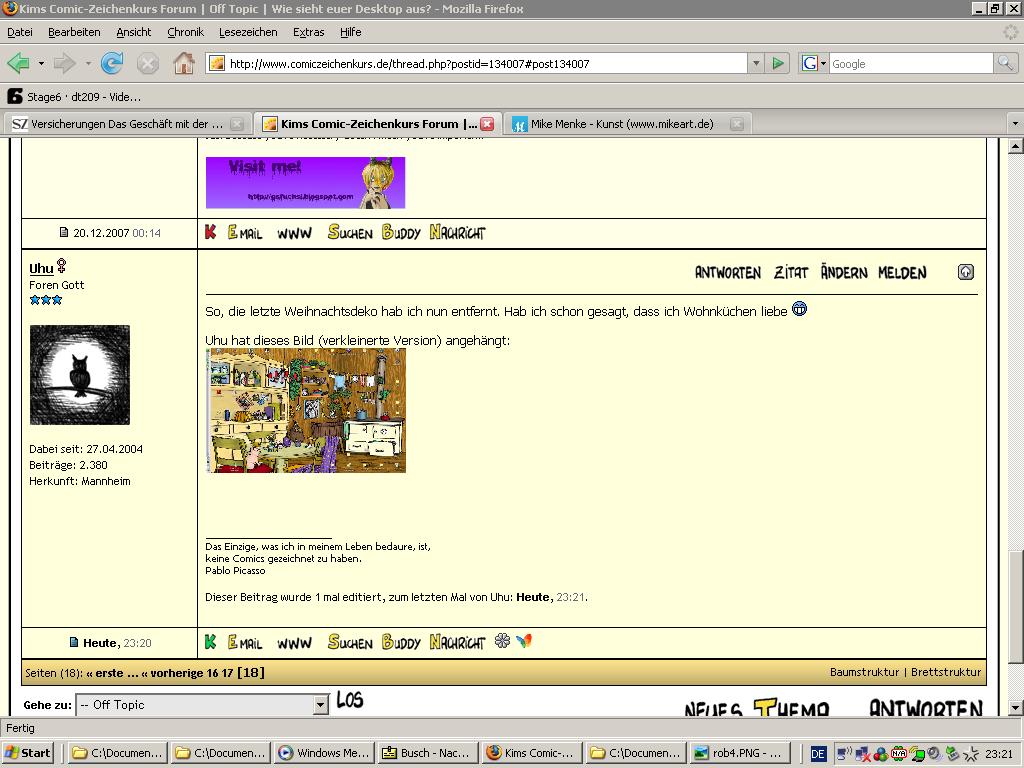The image size is (1024, 768).
Task: Open the Lesezeichen menu
Action: click(x=248, y=32)
